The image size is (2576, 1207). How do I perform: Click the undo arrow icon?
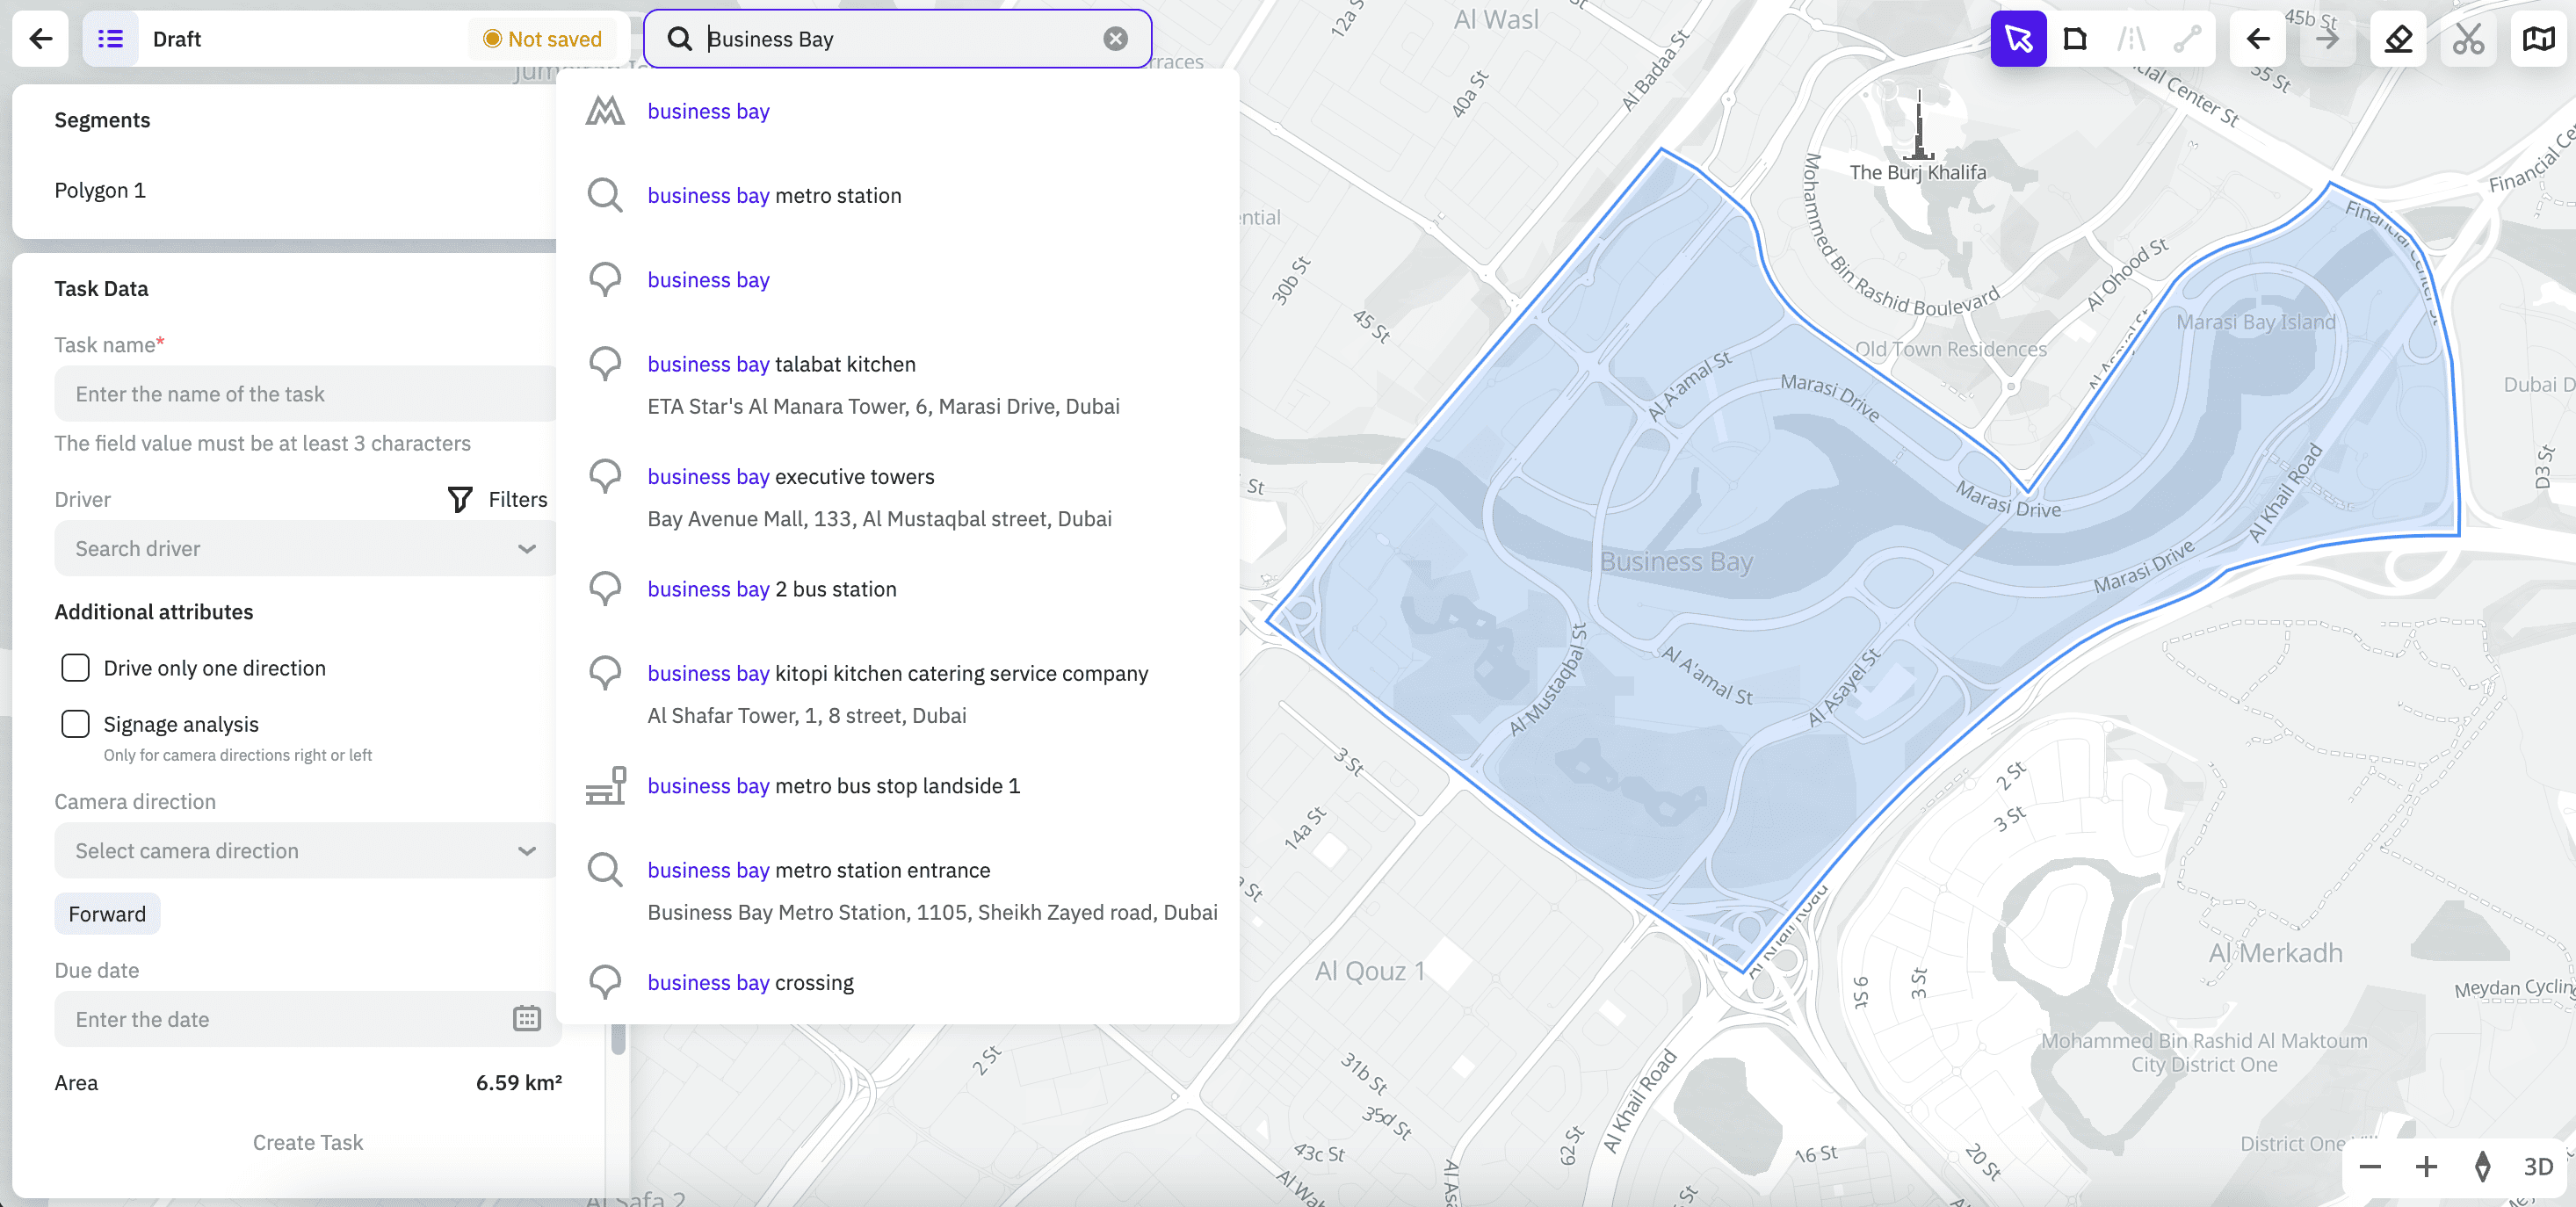(2257, 39)
